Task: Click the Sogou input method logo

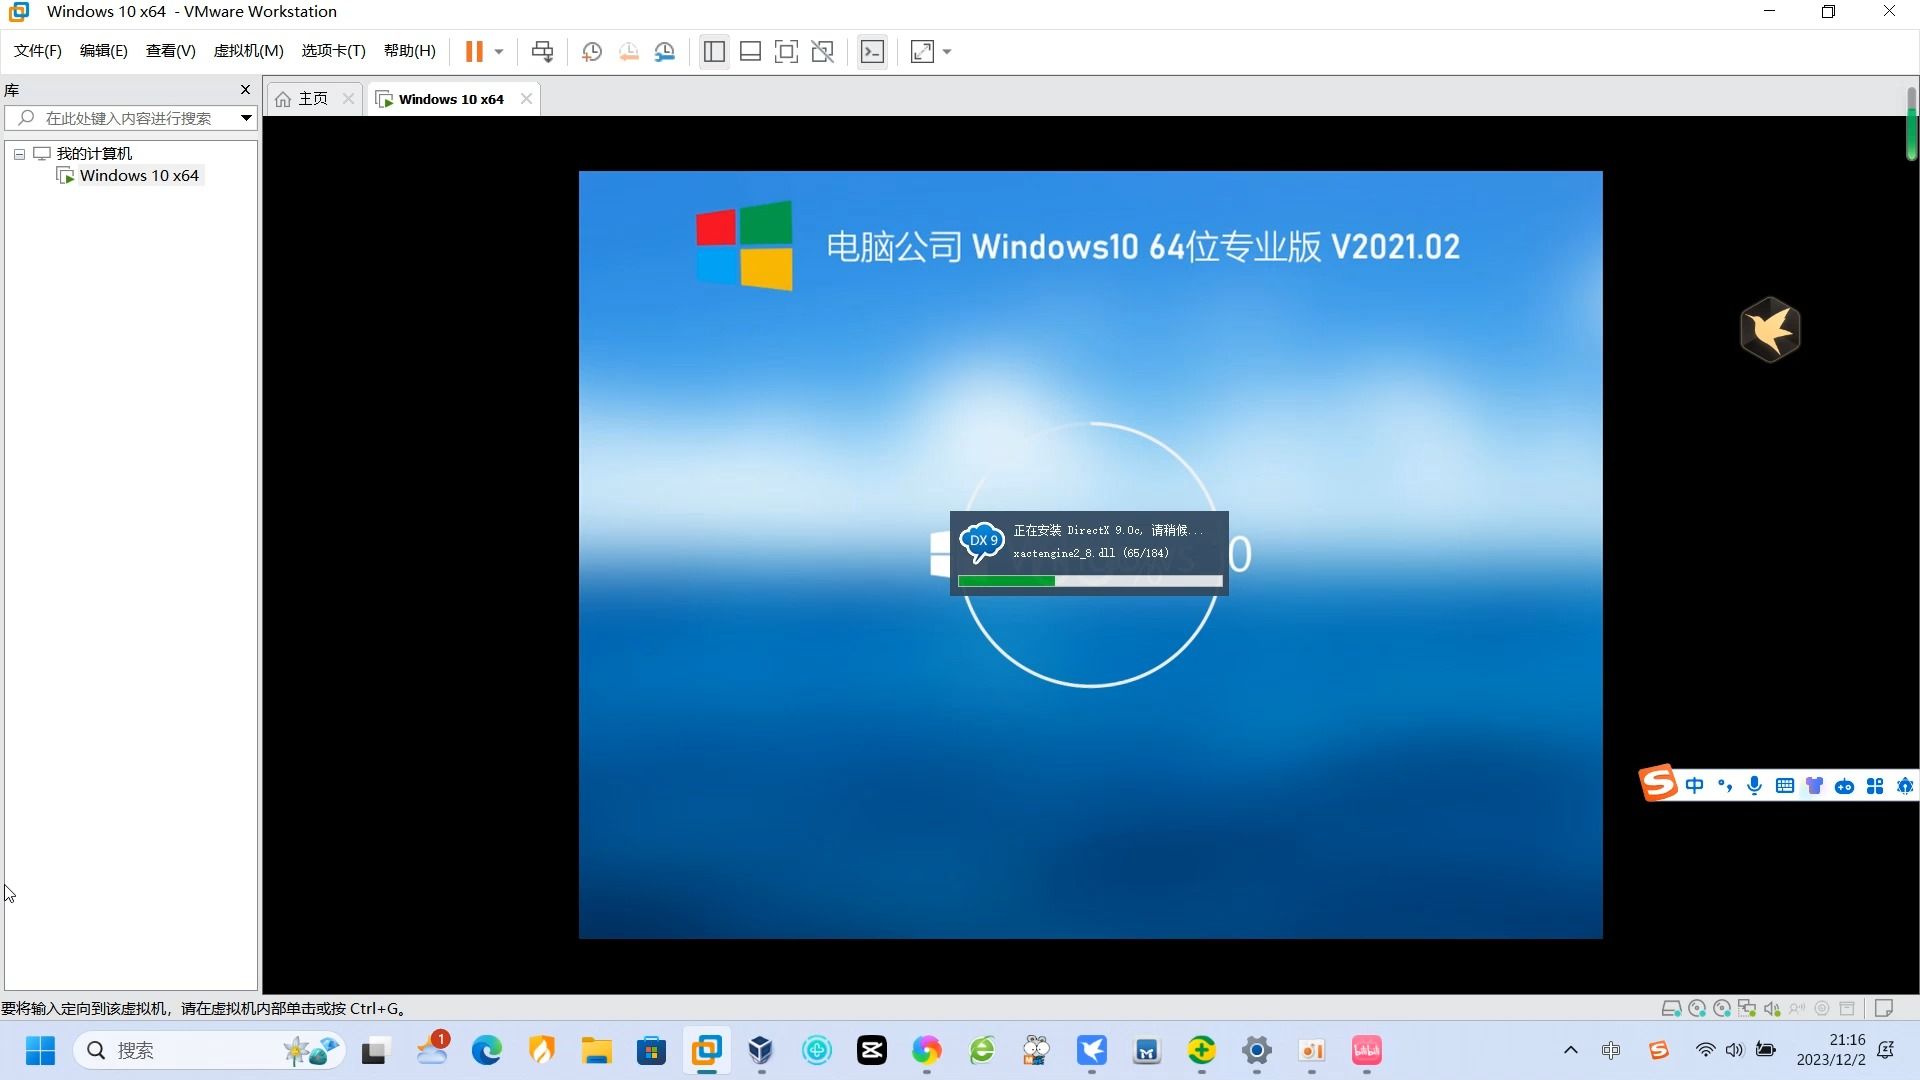Action: click(1658, 783)
